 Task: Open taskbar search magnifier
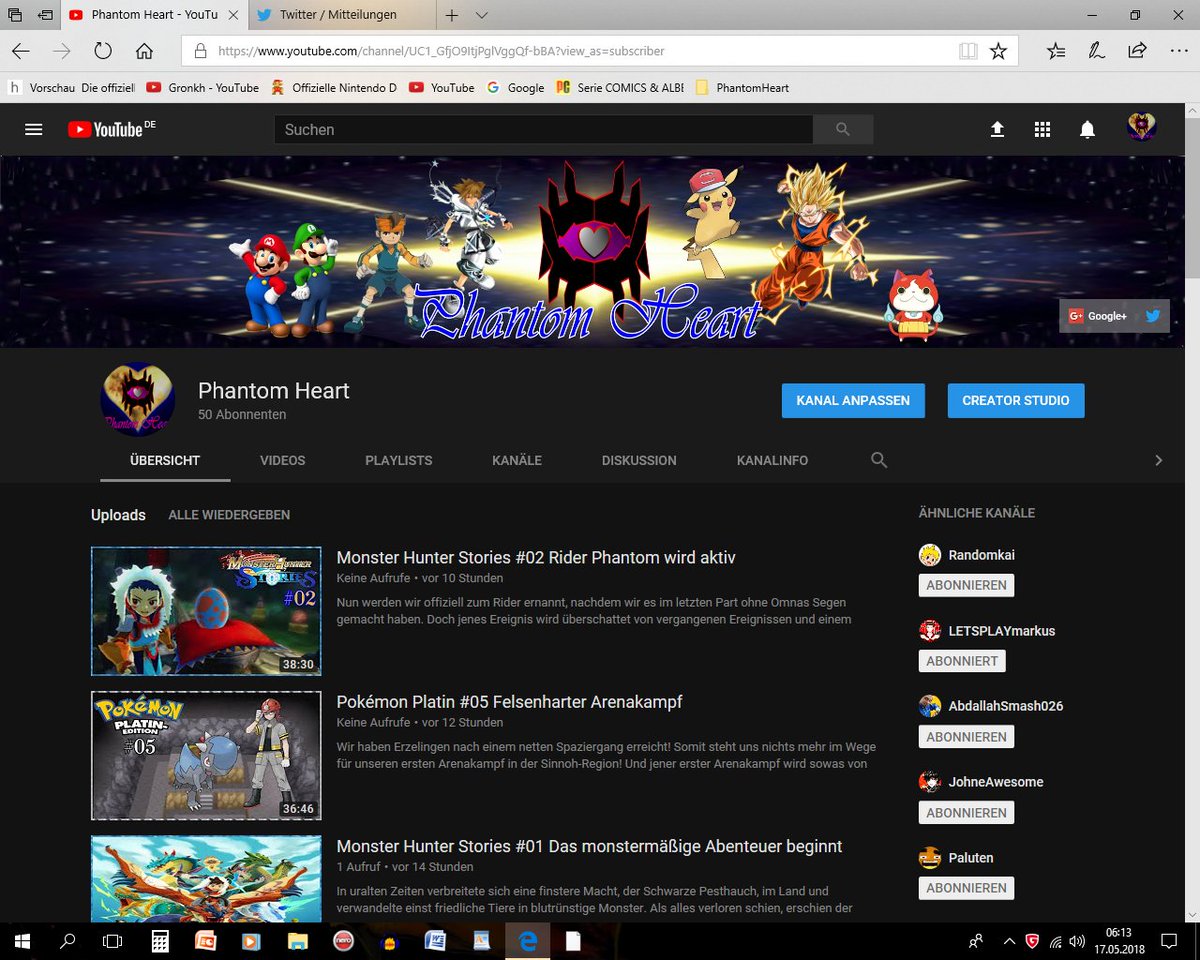(x=68, y=941)
